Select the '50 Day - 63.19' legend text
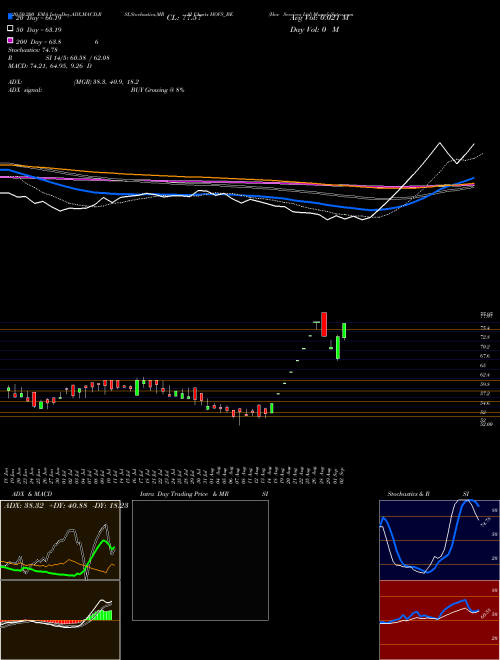This screenshot has width=500, height=660. (x=39, y=30)
